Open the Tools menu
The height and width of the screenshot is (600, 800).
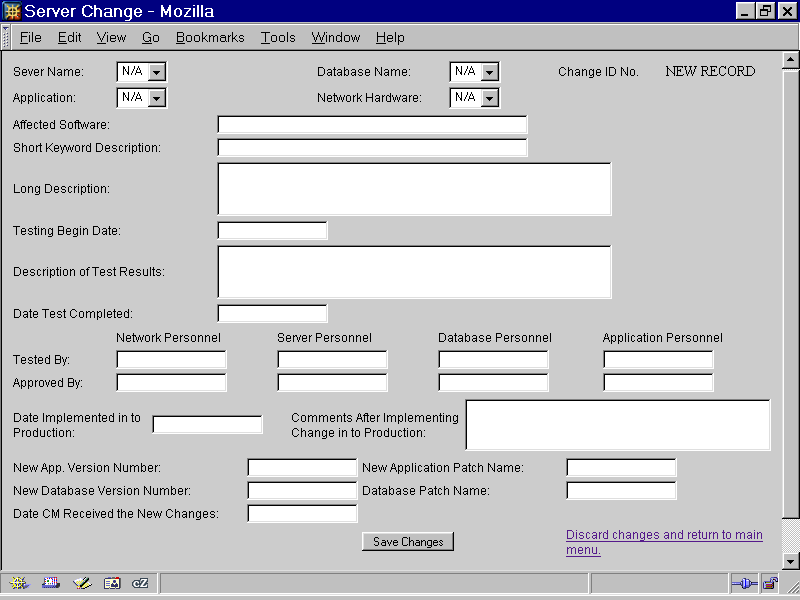[278, 37]
